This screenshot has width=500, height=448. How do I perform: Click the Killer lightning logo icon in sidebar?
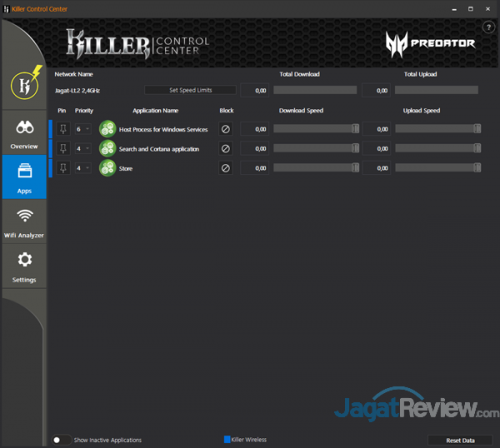click(x=25, y=83)
